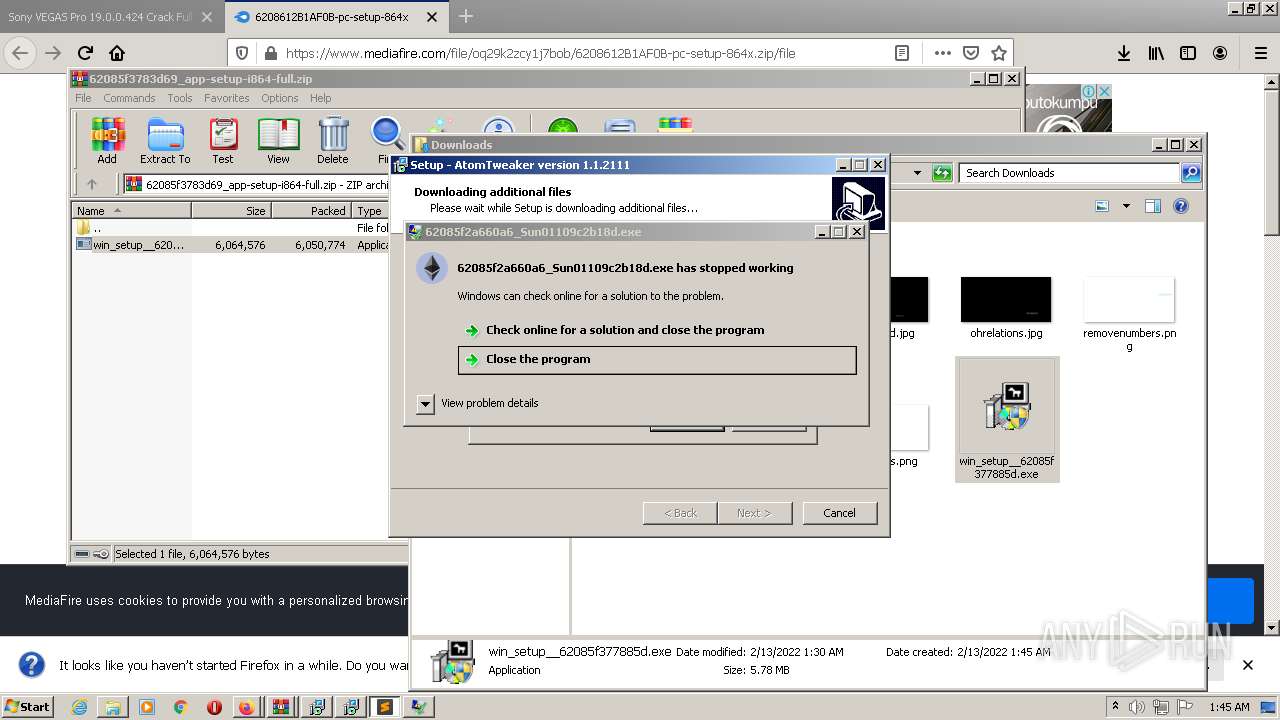Screen dimensions: 1280x720
Task: Close the outokumpu ad
Action: tap(1104, 91)
